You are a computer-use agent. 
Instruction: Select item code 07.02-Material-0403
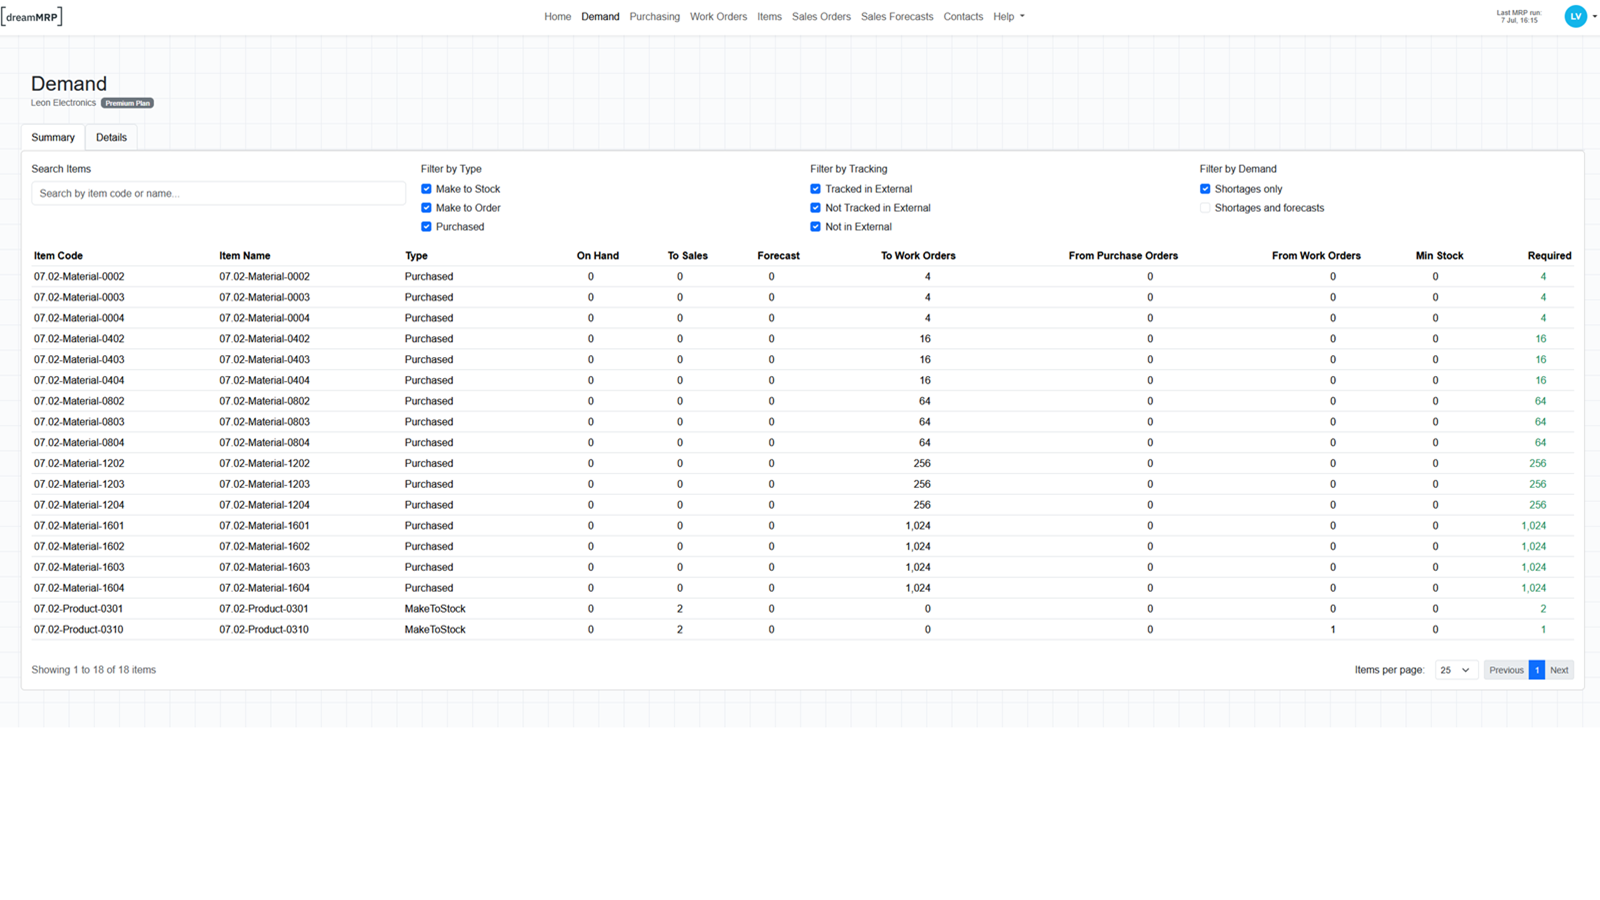pyautogui.click(x=79, y=360)
